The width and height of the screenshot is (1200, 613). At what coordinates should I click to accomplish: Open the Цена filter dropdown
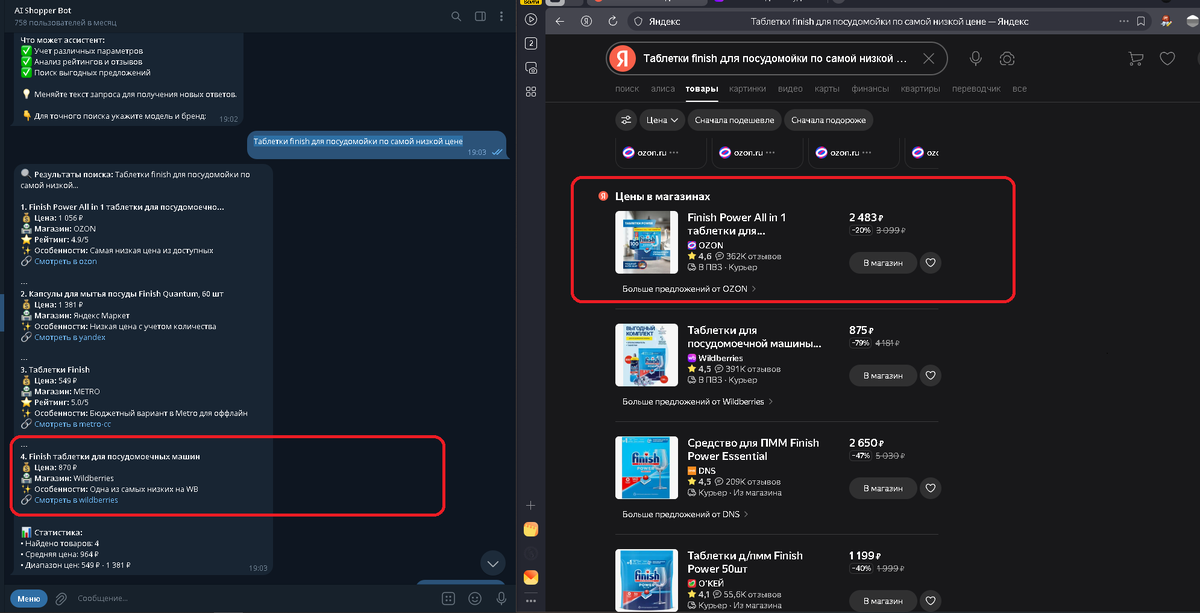(x=663, y=120)
